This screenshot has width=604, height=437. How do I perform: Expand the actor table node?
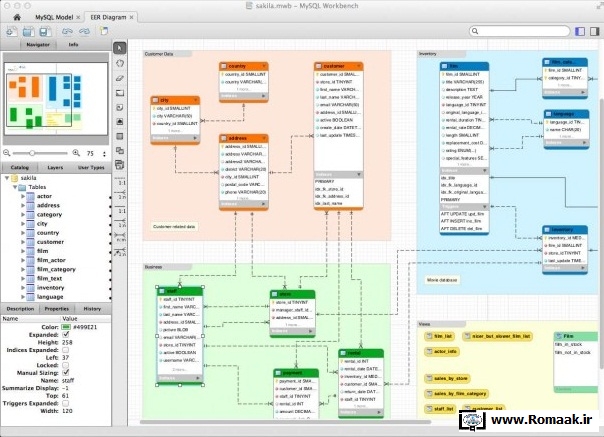click(23, 196)
